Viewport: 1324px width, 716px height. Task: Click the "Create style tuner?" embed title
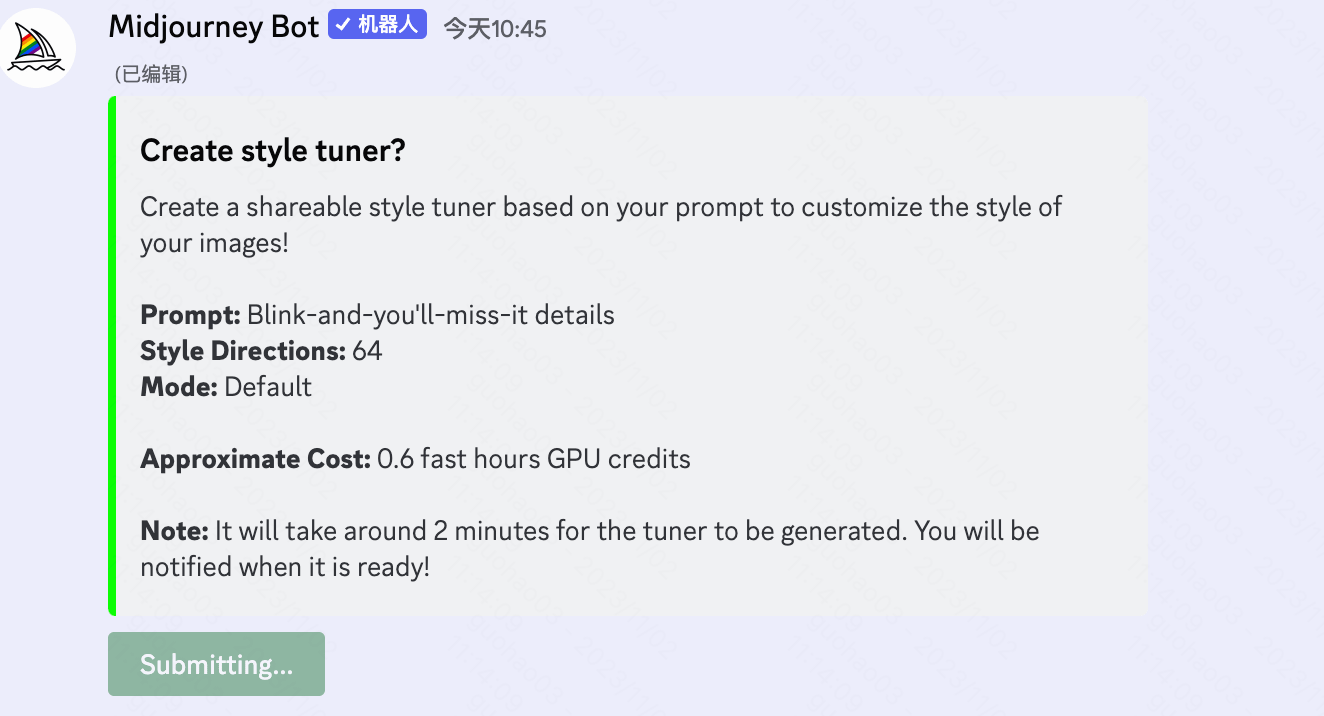coord(272,152)
